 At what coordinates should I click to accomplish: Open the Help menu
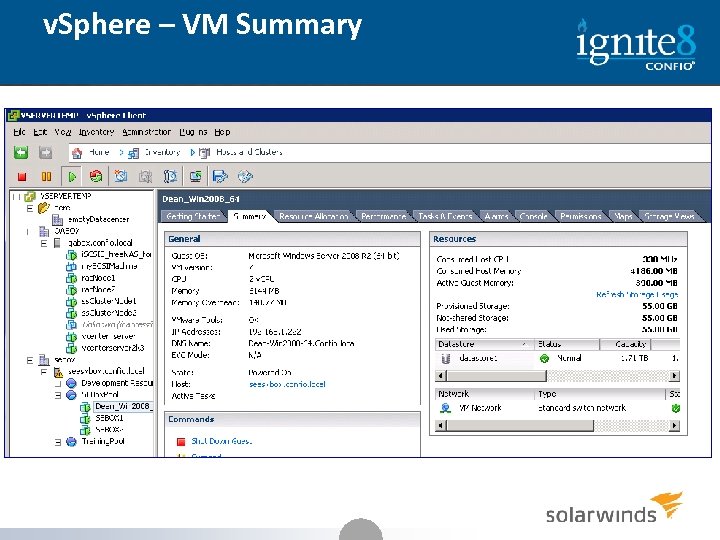[x=222, y=132]
